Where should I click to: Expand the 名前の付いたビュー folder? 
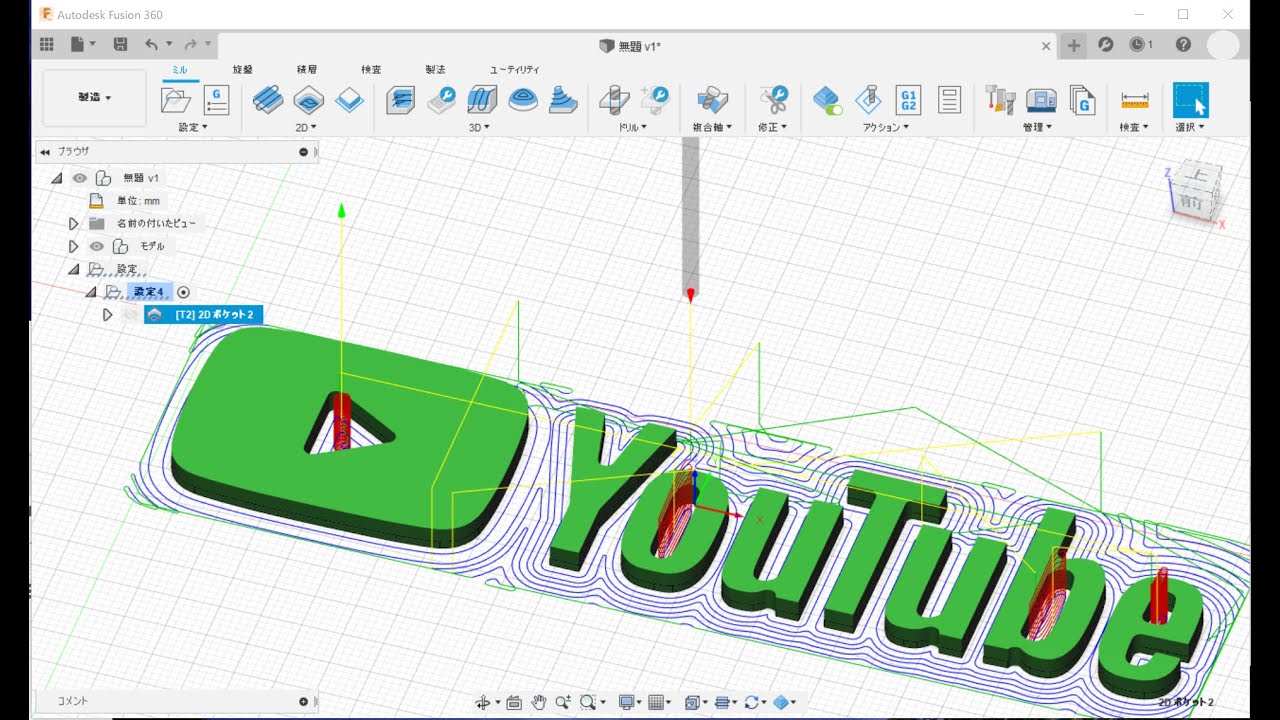(x=73, y=223)
